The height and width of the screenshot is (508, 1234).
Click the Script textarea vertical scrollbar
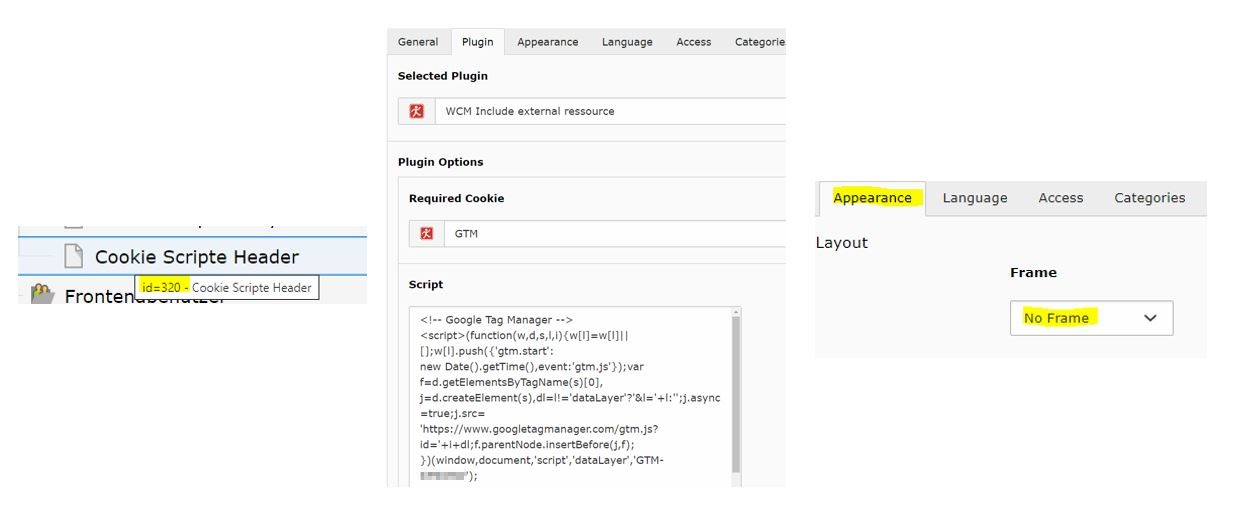click(x=737, y=400)
